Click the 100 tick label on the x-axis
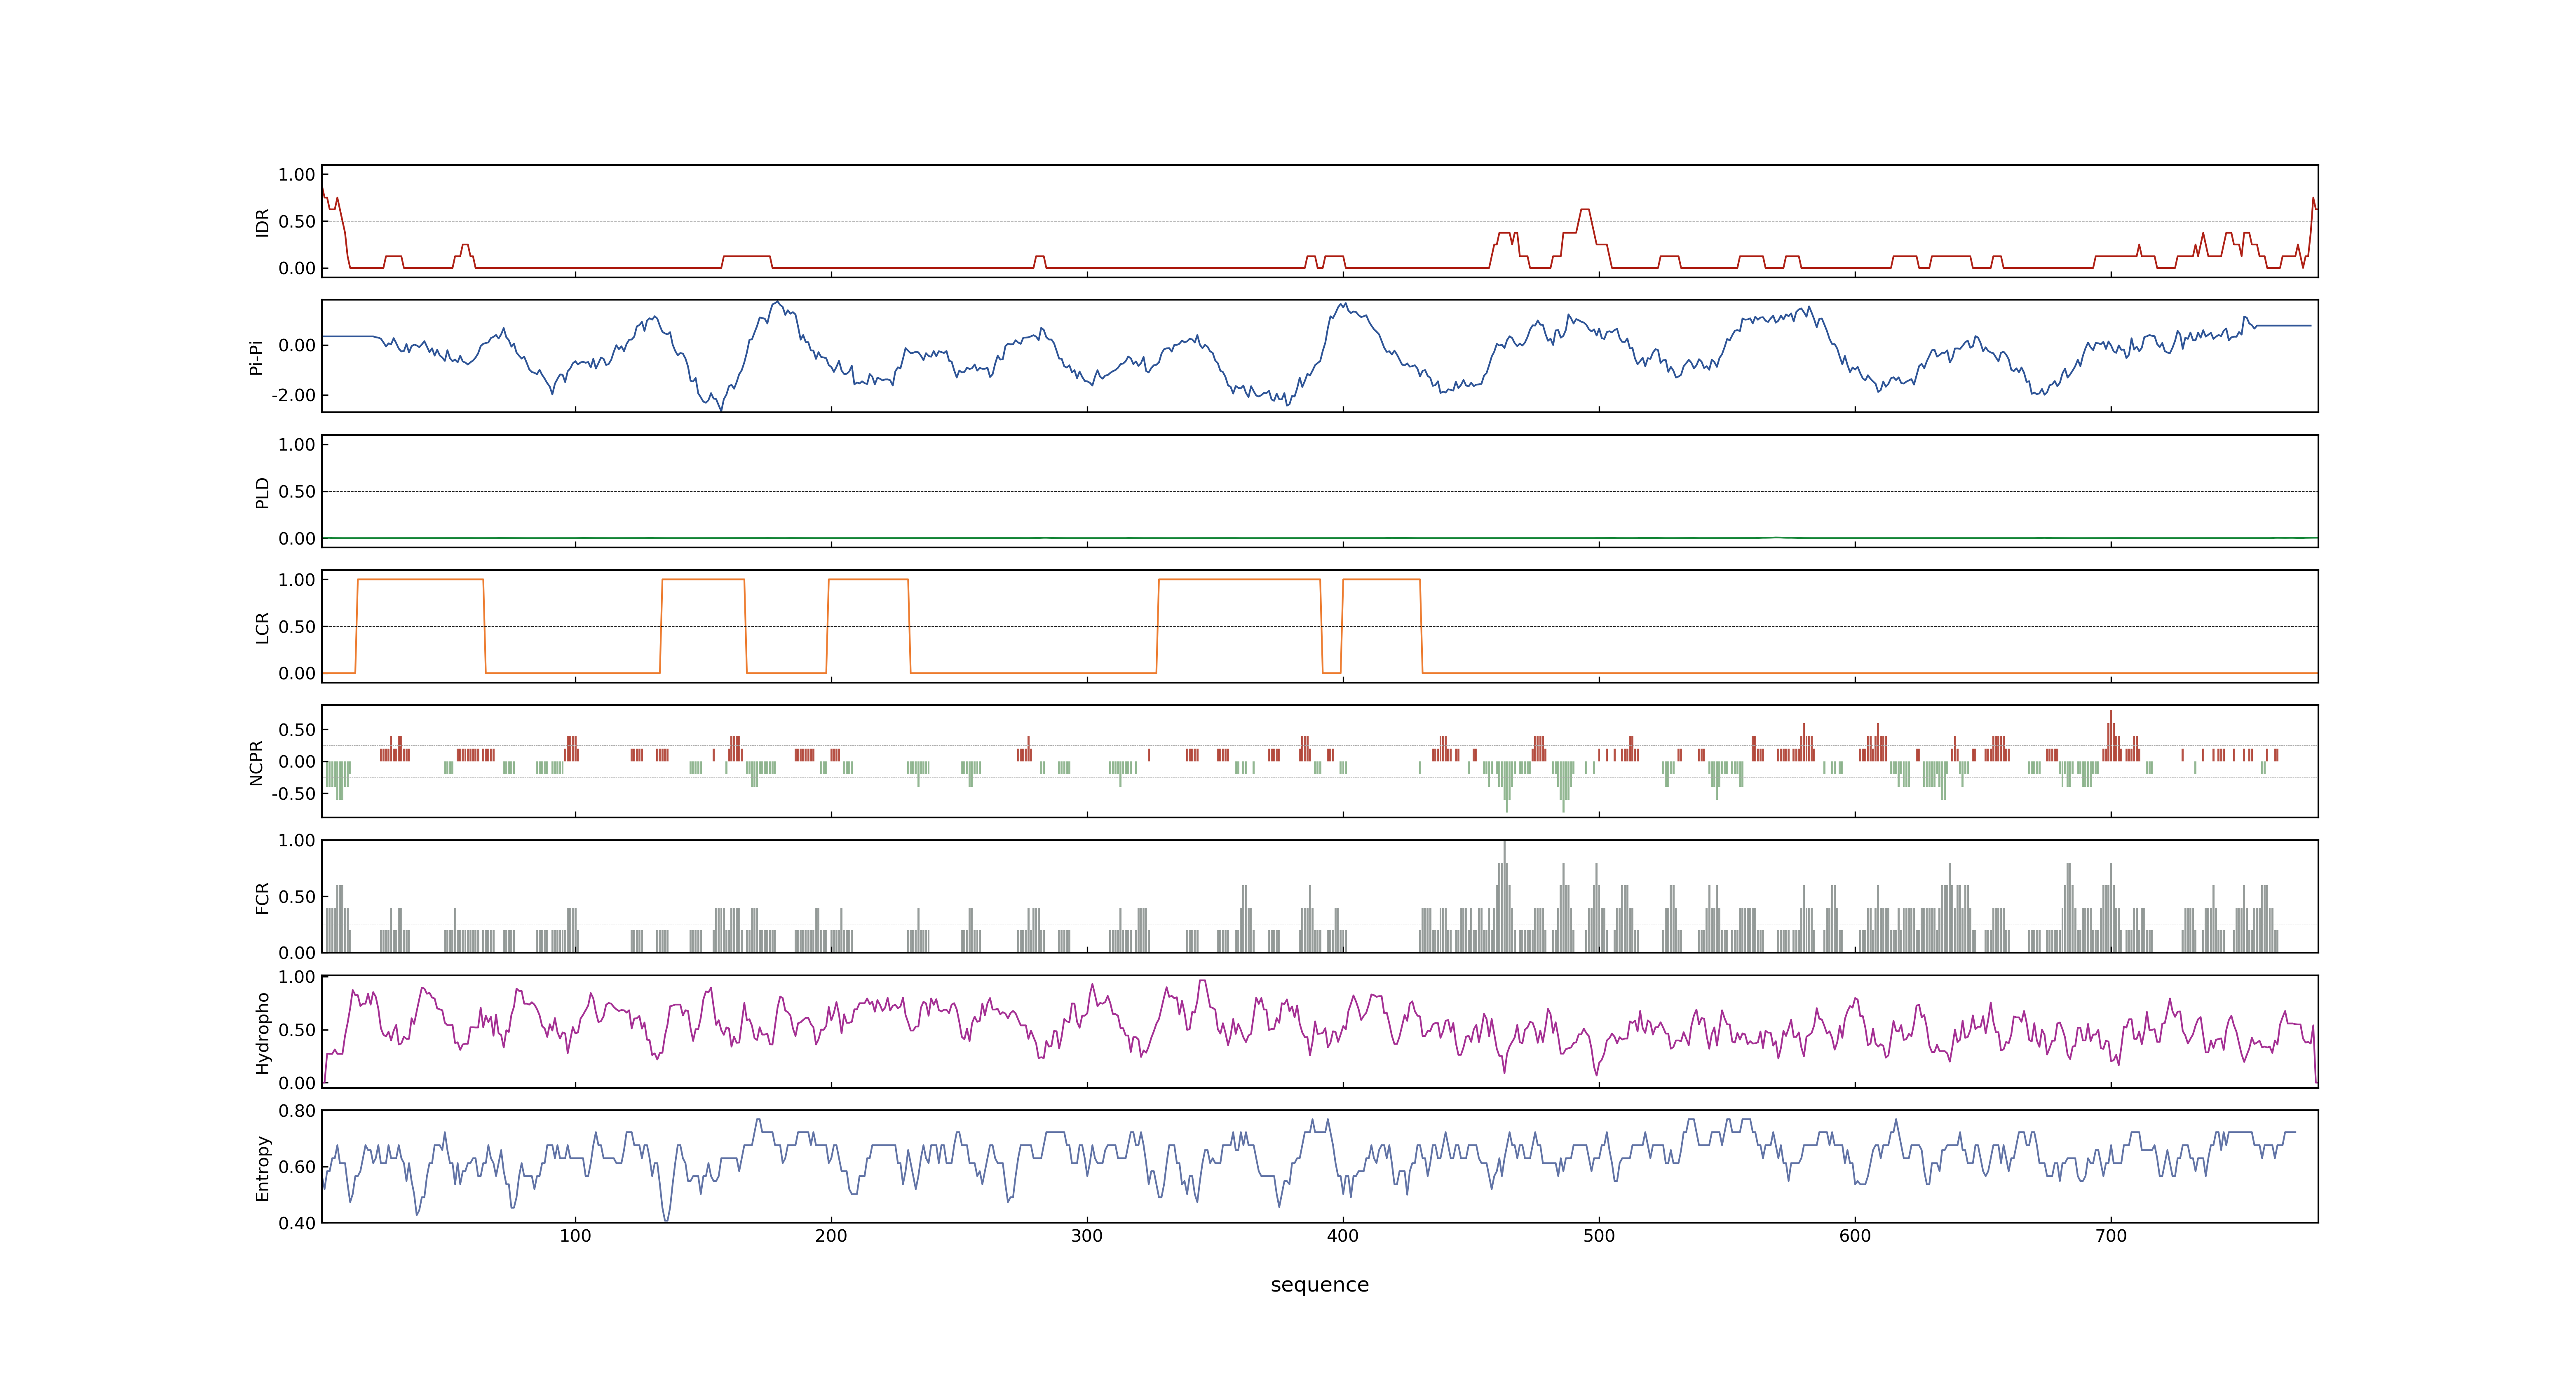Screen dimensions: 2576x1374 point(575,1236)
